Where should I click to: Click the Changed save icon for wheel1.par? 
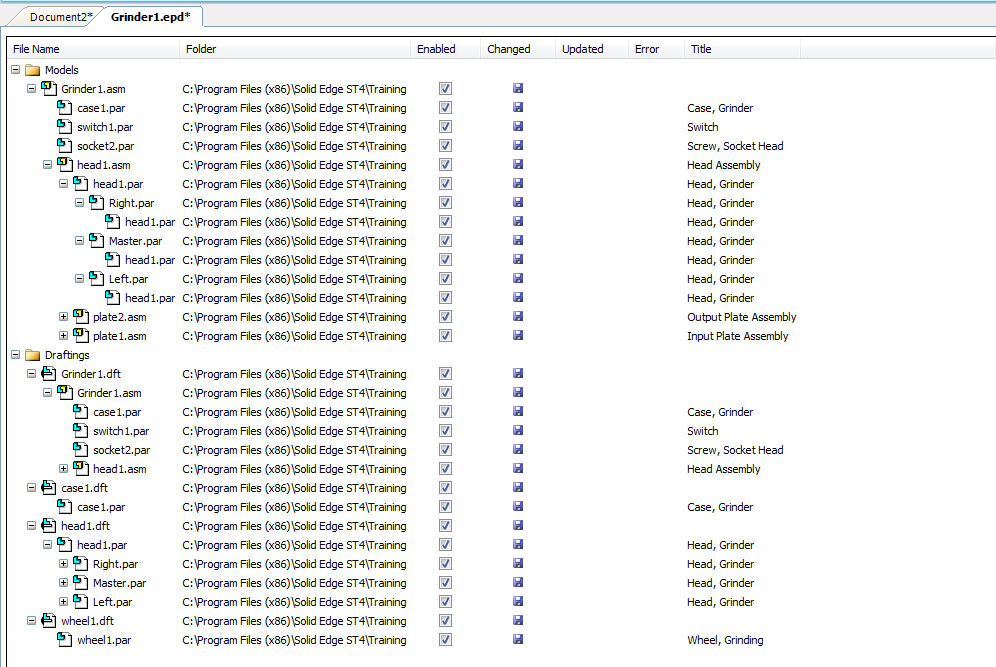click(517, 640)
